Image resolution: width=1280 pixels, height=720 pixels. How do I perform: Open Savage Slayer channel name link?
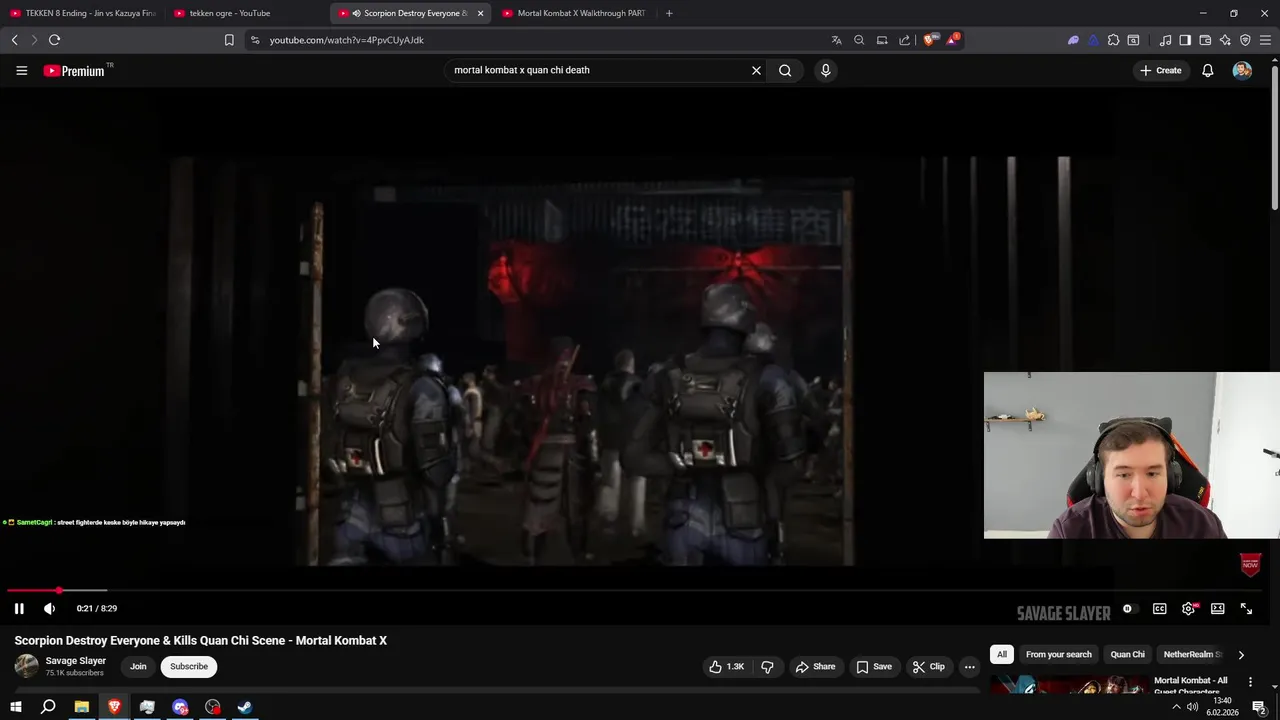(75, 661)
